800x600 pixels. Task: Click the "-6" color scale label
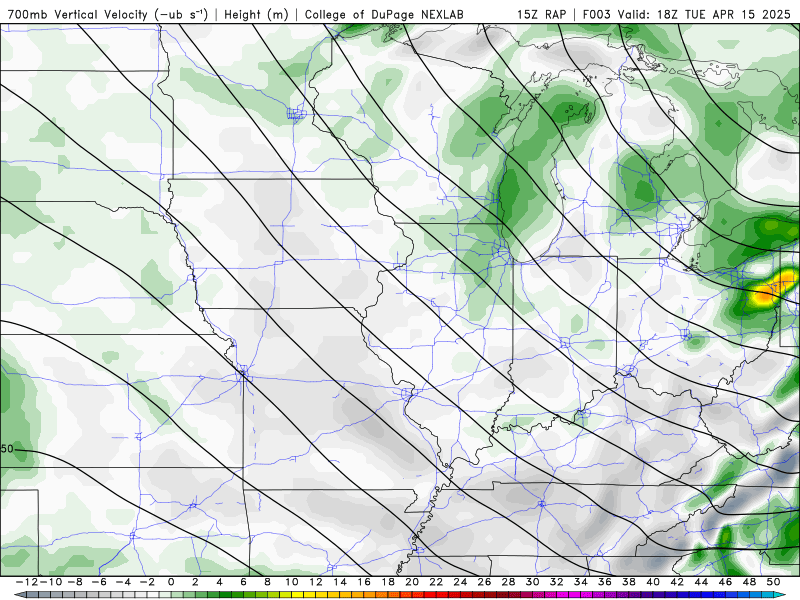pyautogui.click(x=99, y=582)
